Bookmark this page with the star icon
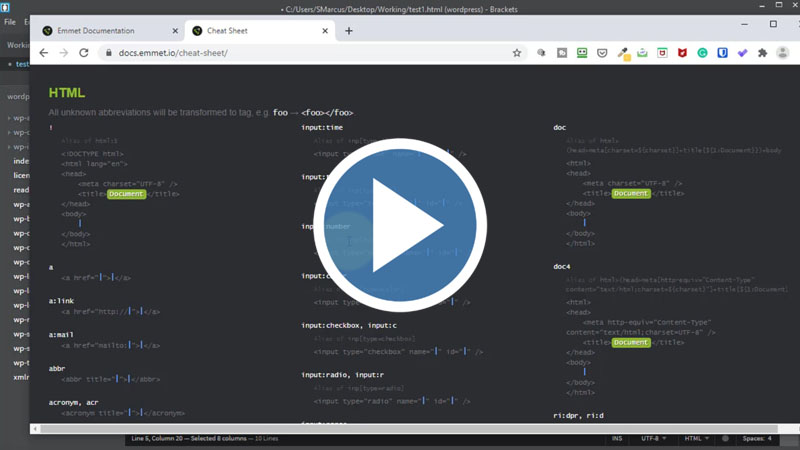Image resolution: width=800 pixels, height=450 pixels. 517,52
